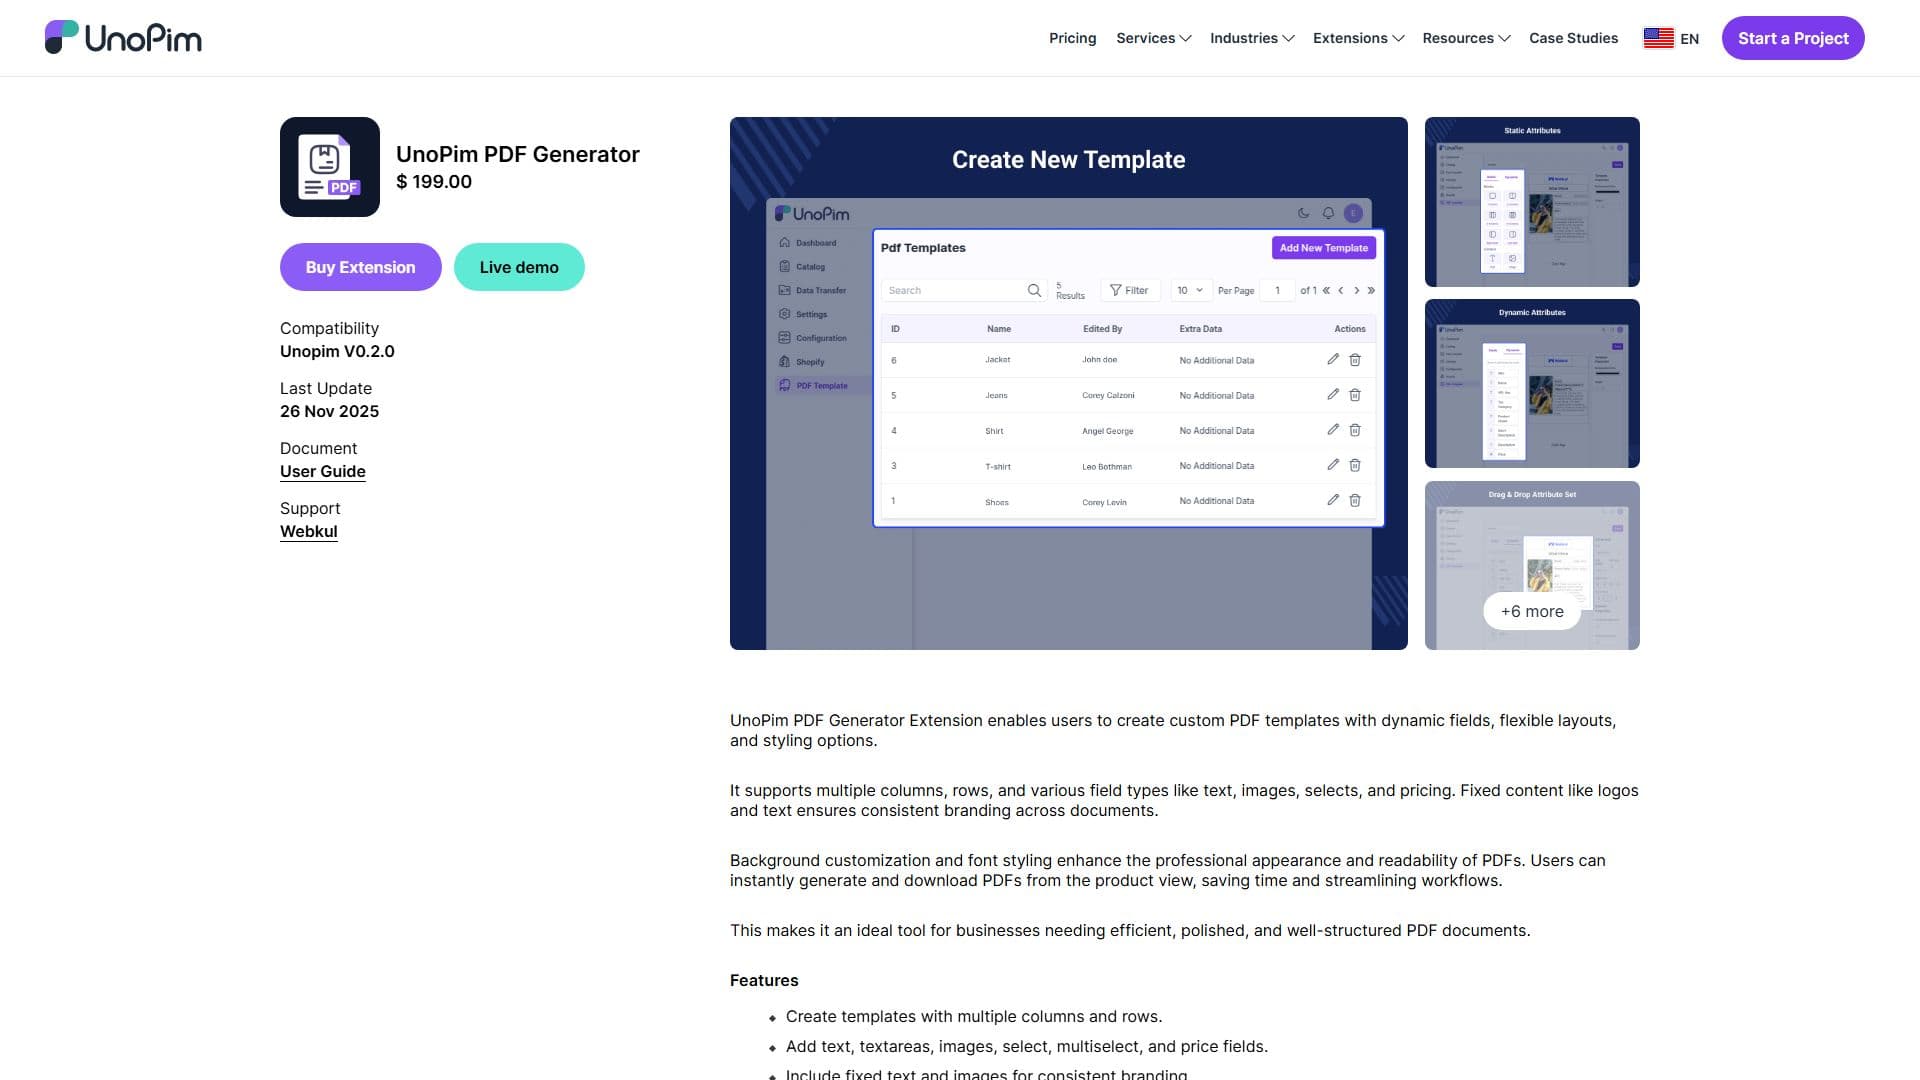Image resolution: width=1920 pixels, height=1080 pixels.
Task: Click the trash icon for Jeans row
Action: pyautogui.click(x=1354, y=395)
